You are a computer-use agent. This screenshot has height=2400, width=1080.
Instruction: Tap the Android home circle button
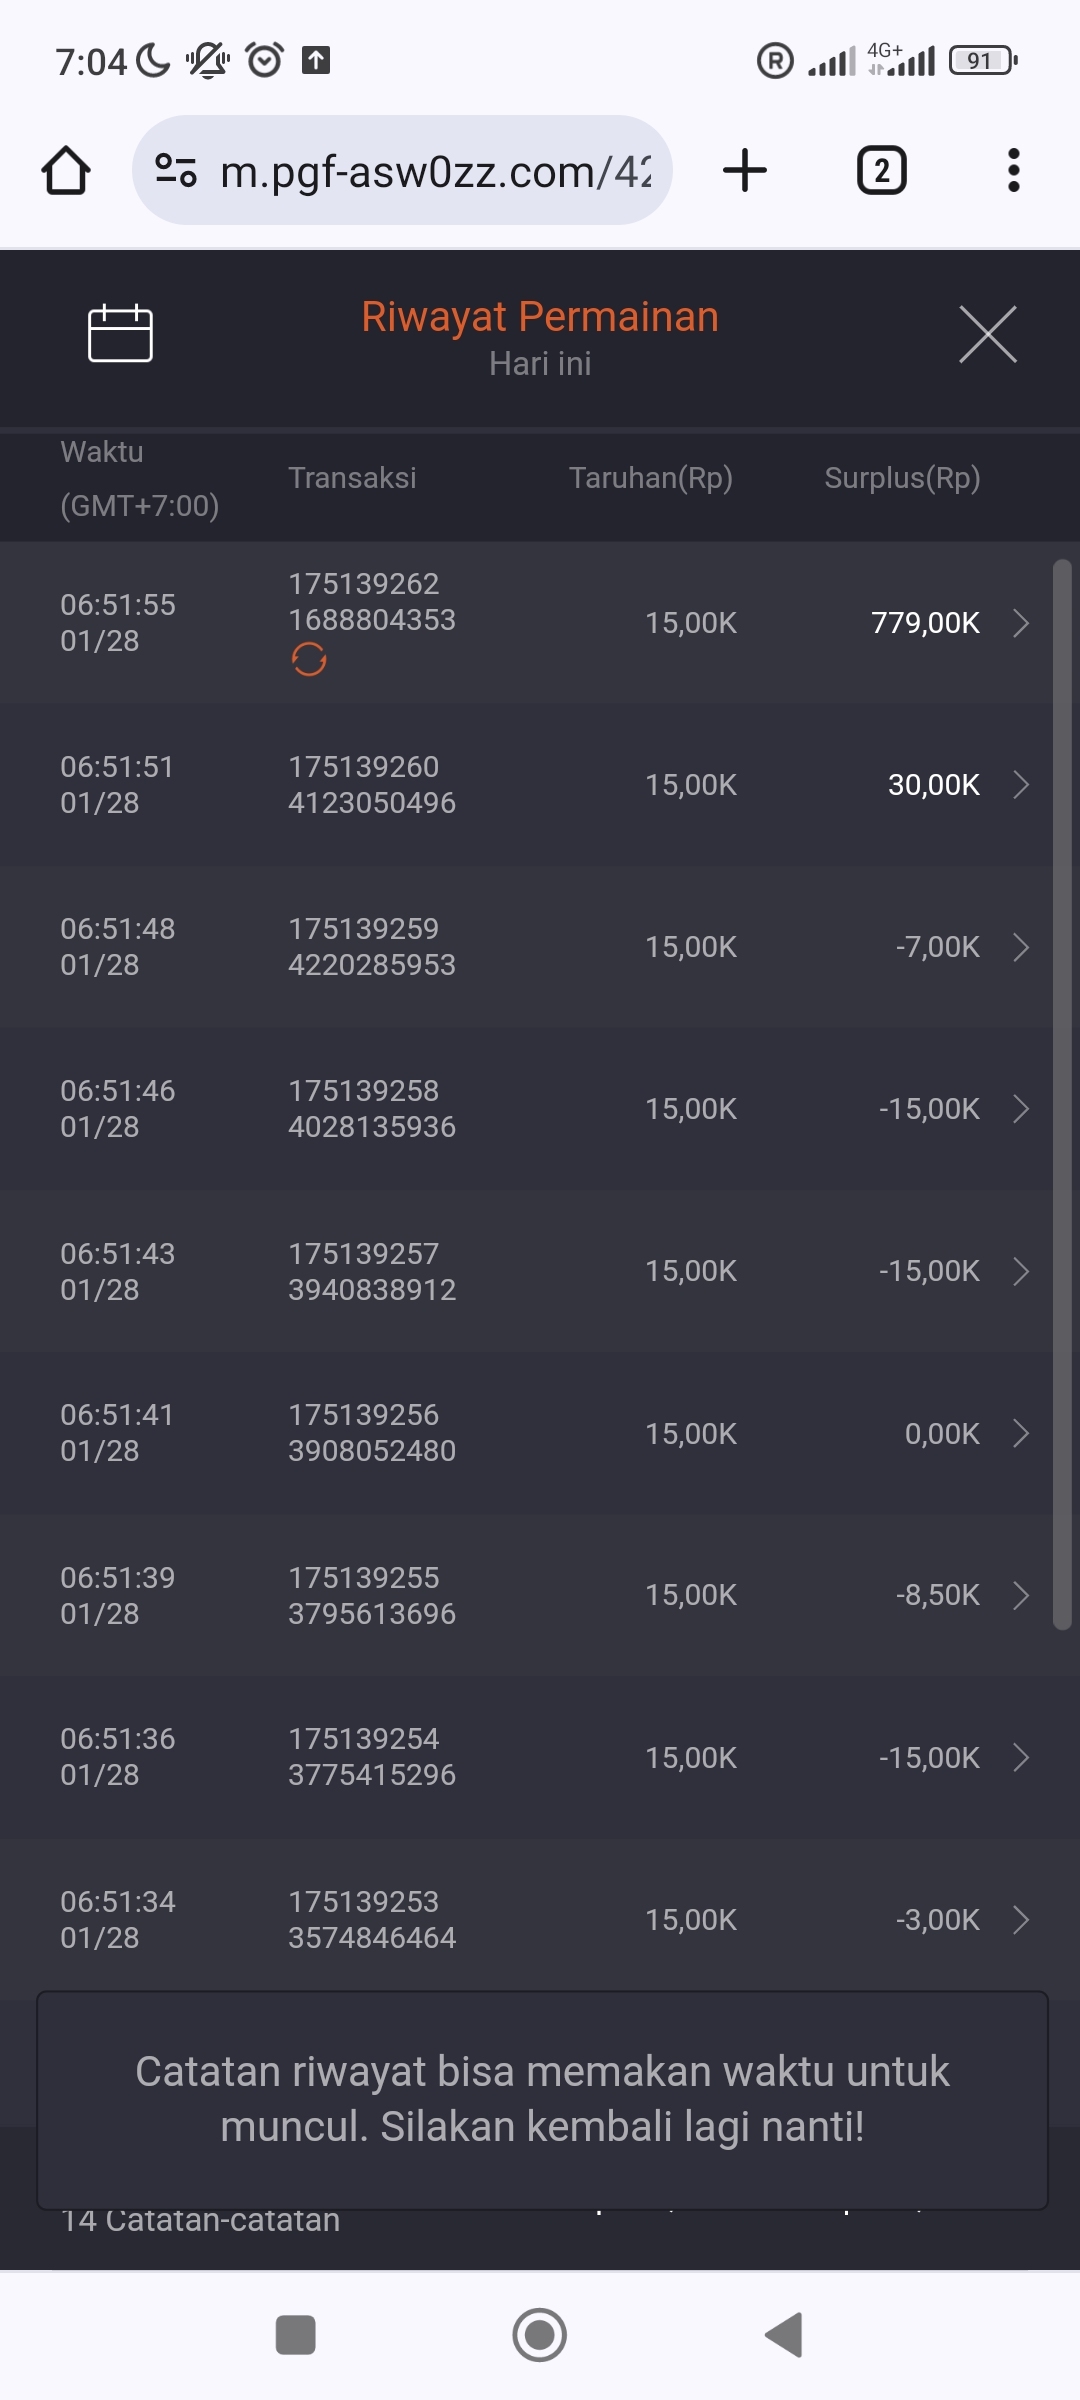[539, 2335]
